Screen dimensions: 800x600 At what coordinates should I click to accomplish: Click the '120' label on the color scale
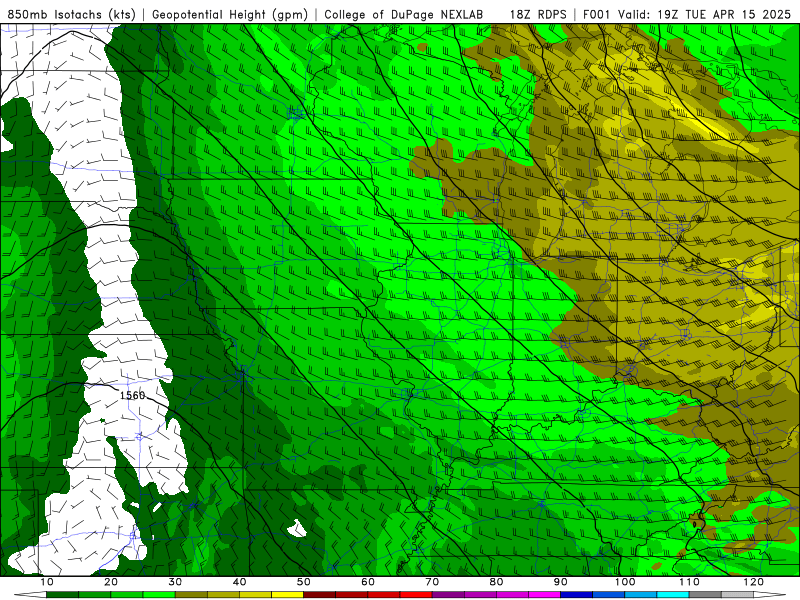[x=754, y=582]
